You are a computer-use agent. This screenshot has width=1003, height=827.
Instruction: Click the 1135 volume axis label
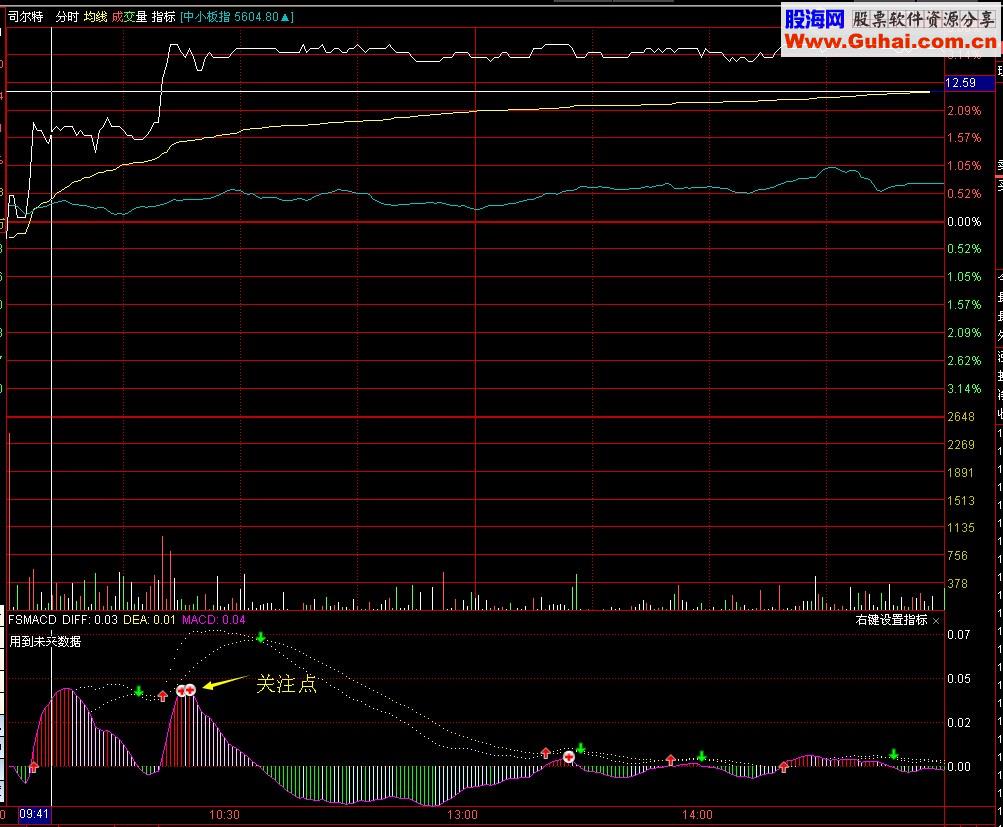tap(961, 528)
